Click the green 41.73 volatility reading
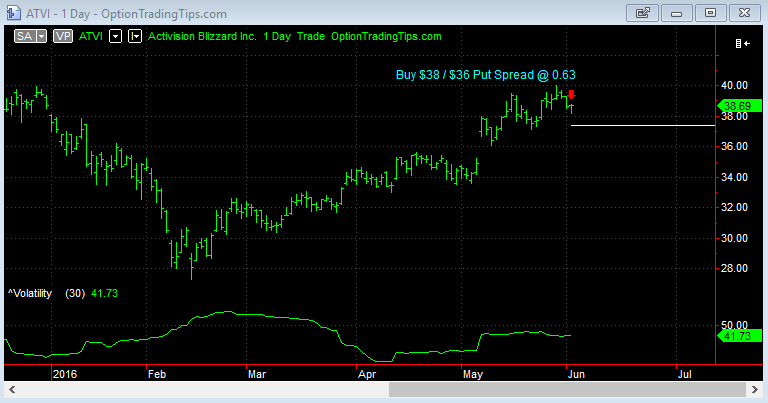Viewport: 768px width, 403px height. click(104, 293)
